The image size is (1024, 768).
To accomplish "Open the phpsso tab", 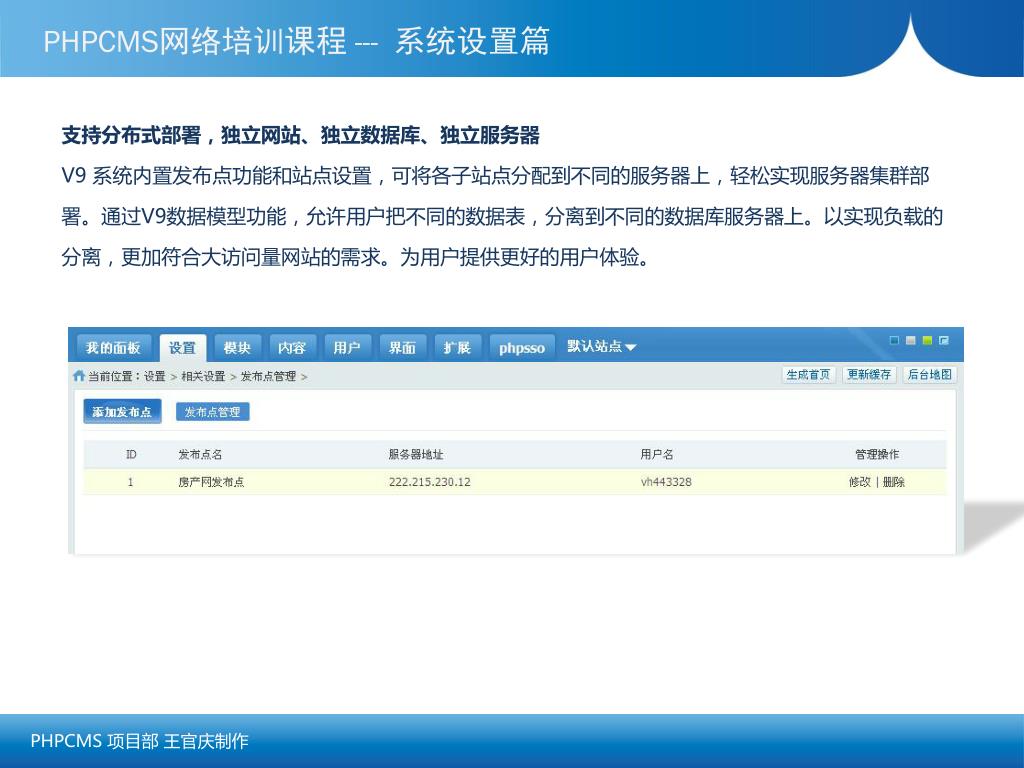I will 522,348.
